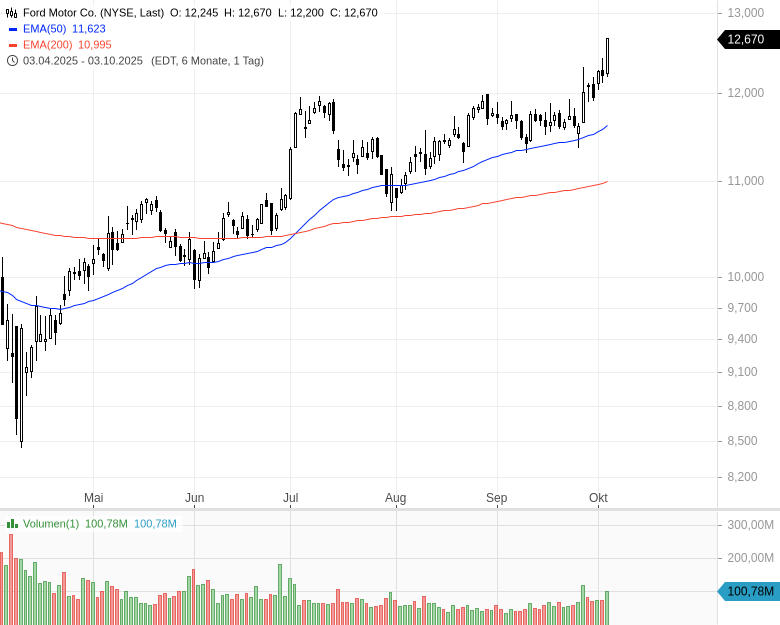Click the Okt label on time axis
Screen dimensions: 780x625
[598, 498]
